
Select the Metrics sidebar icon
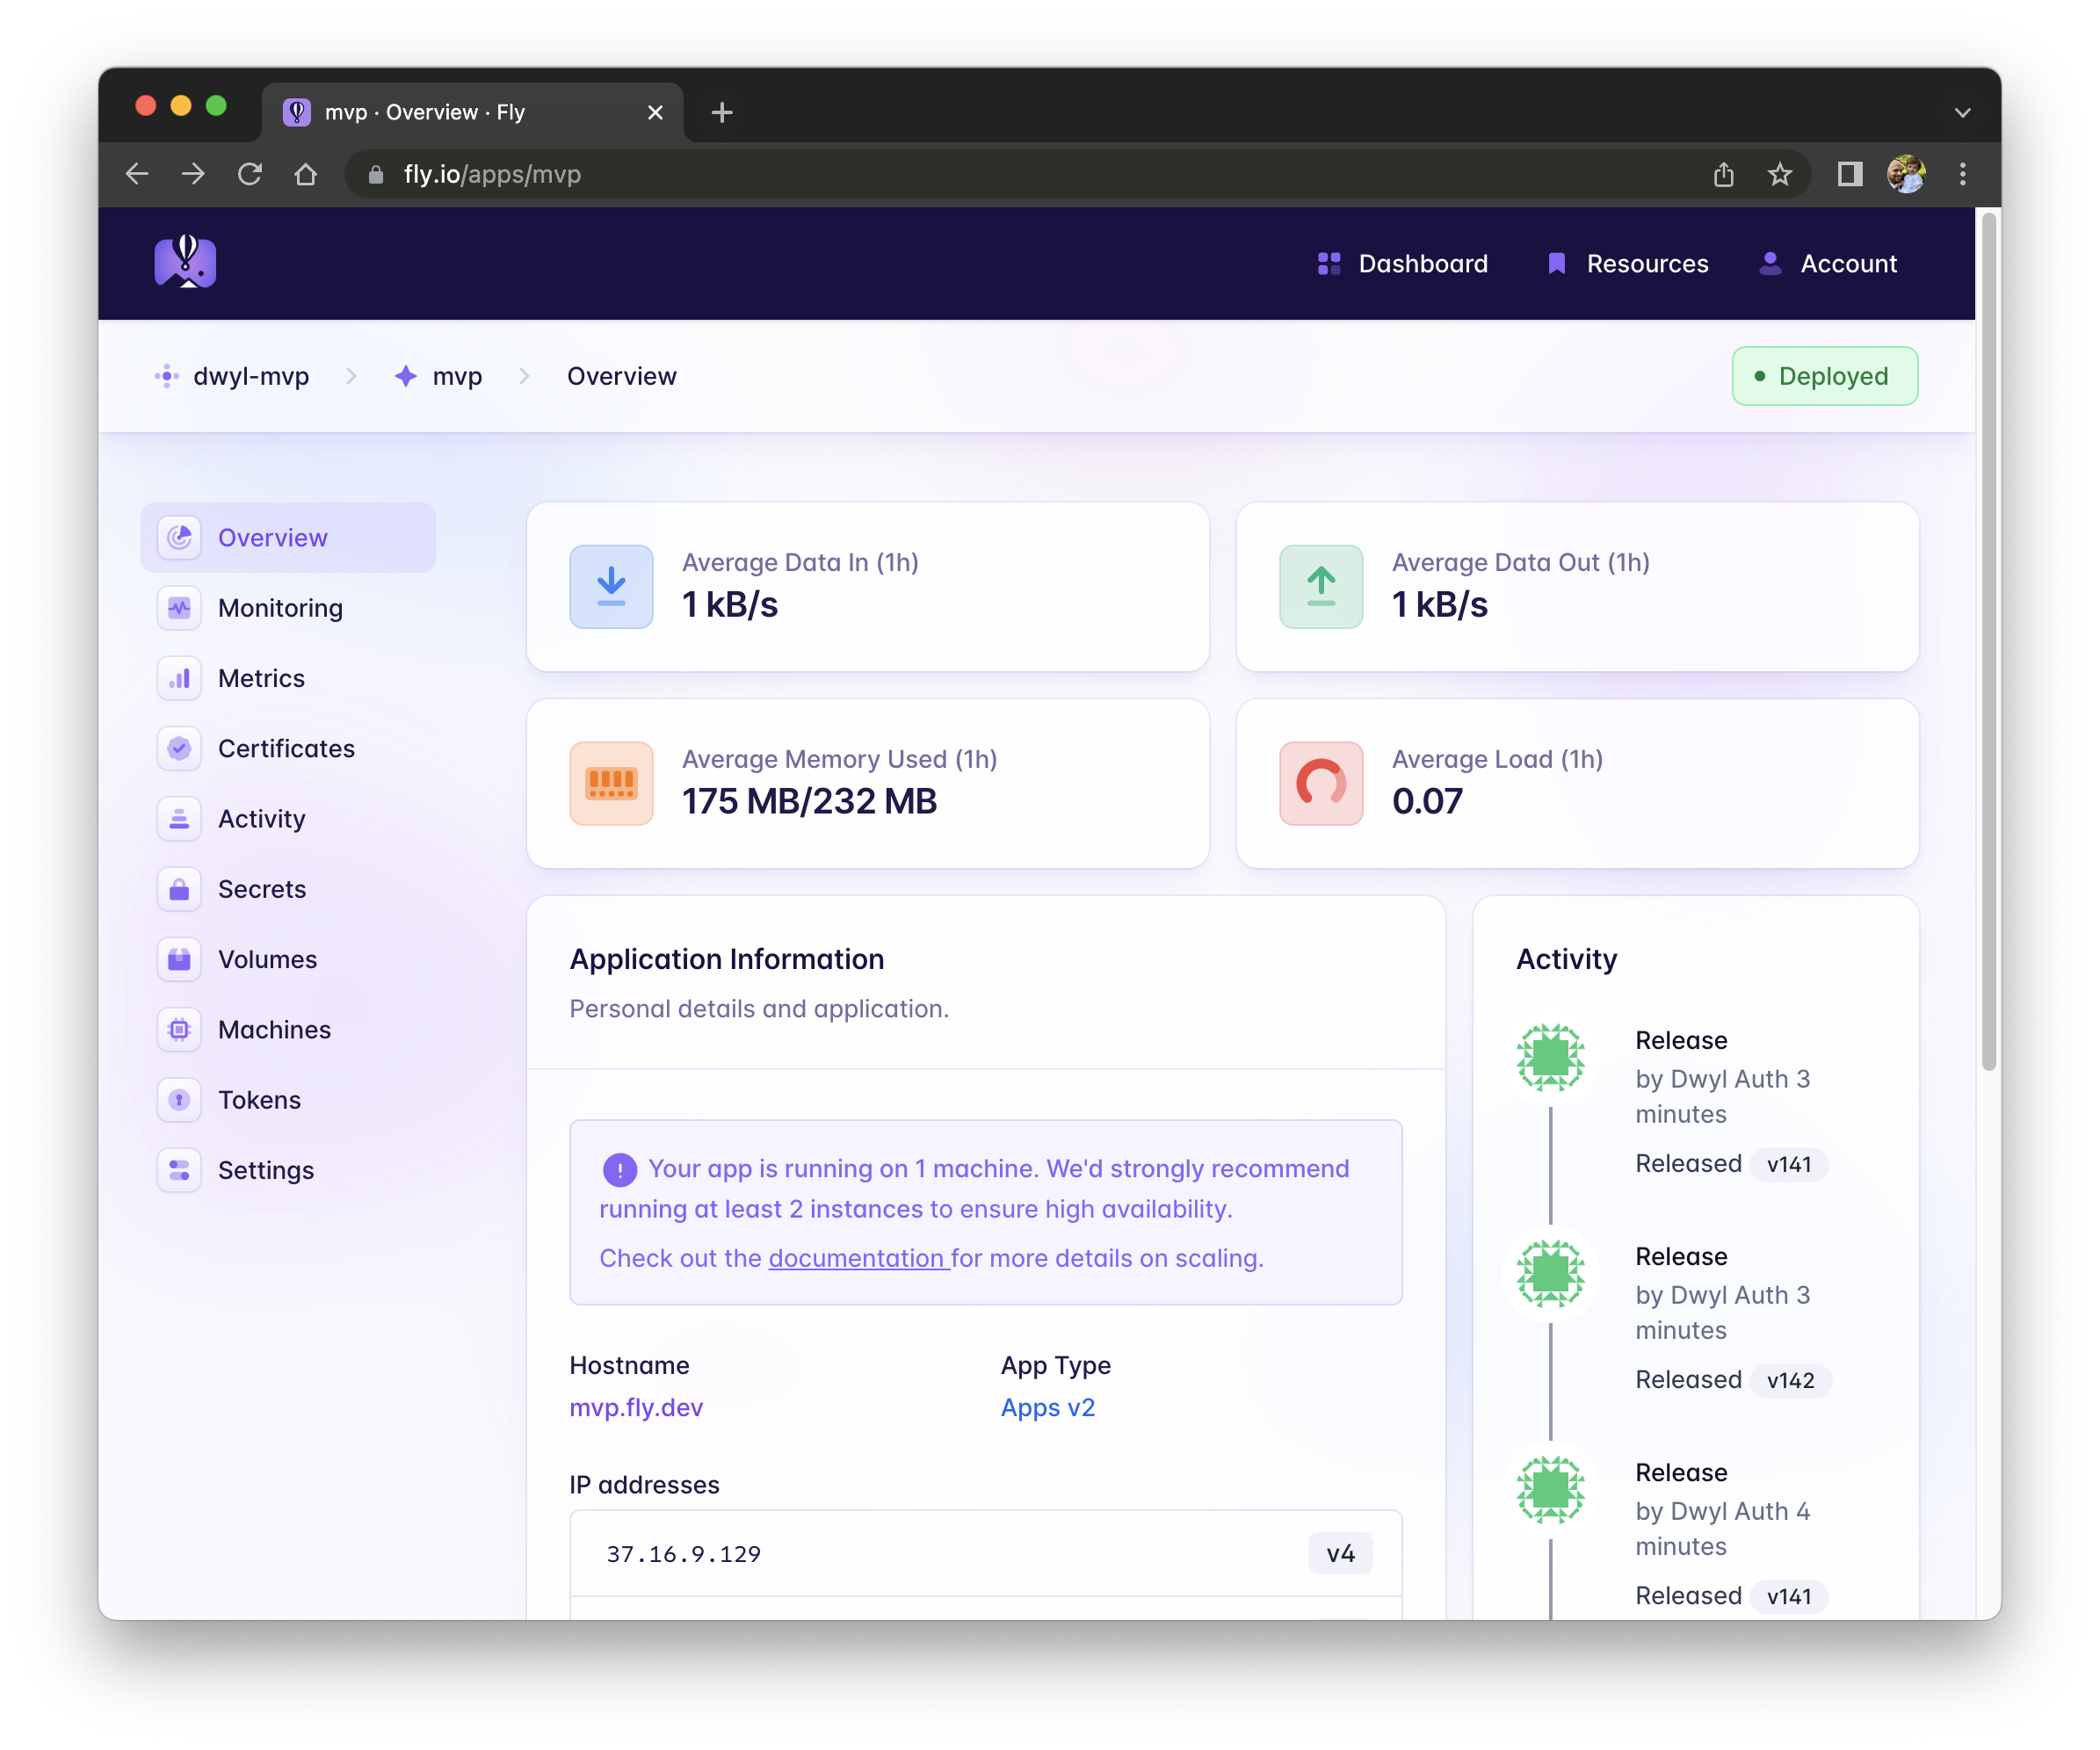coord(261,678)
